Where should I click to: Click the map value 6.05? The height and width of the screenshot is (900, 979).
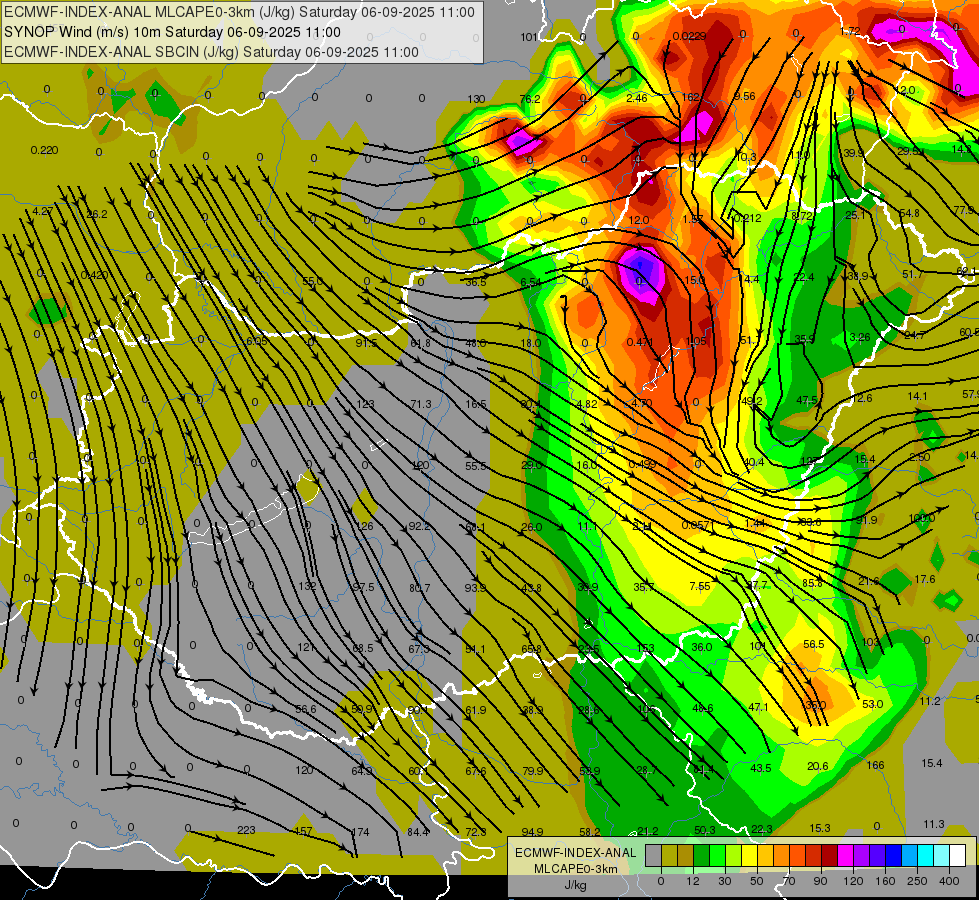pos(257,341)
